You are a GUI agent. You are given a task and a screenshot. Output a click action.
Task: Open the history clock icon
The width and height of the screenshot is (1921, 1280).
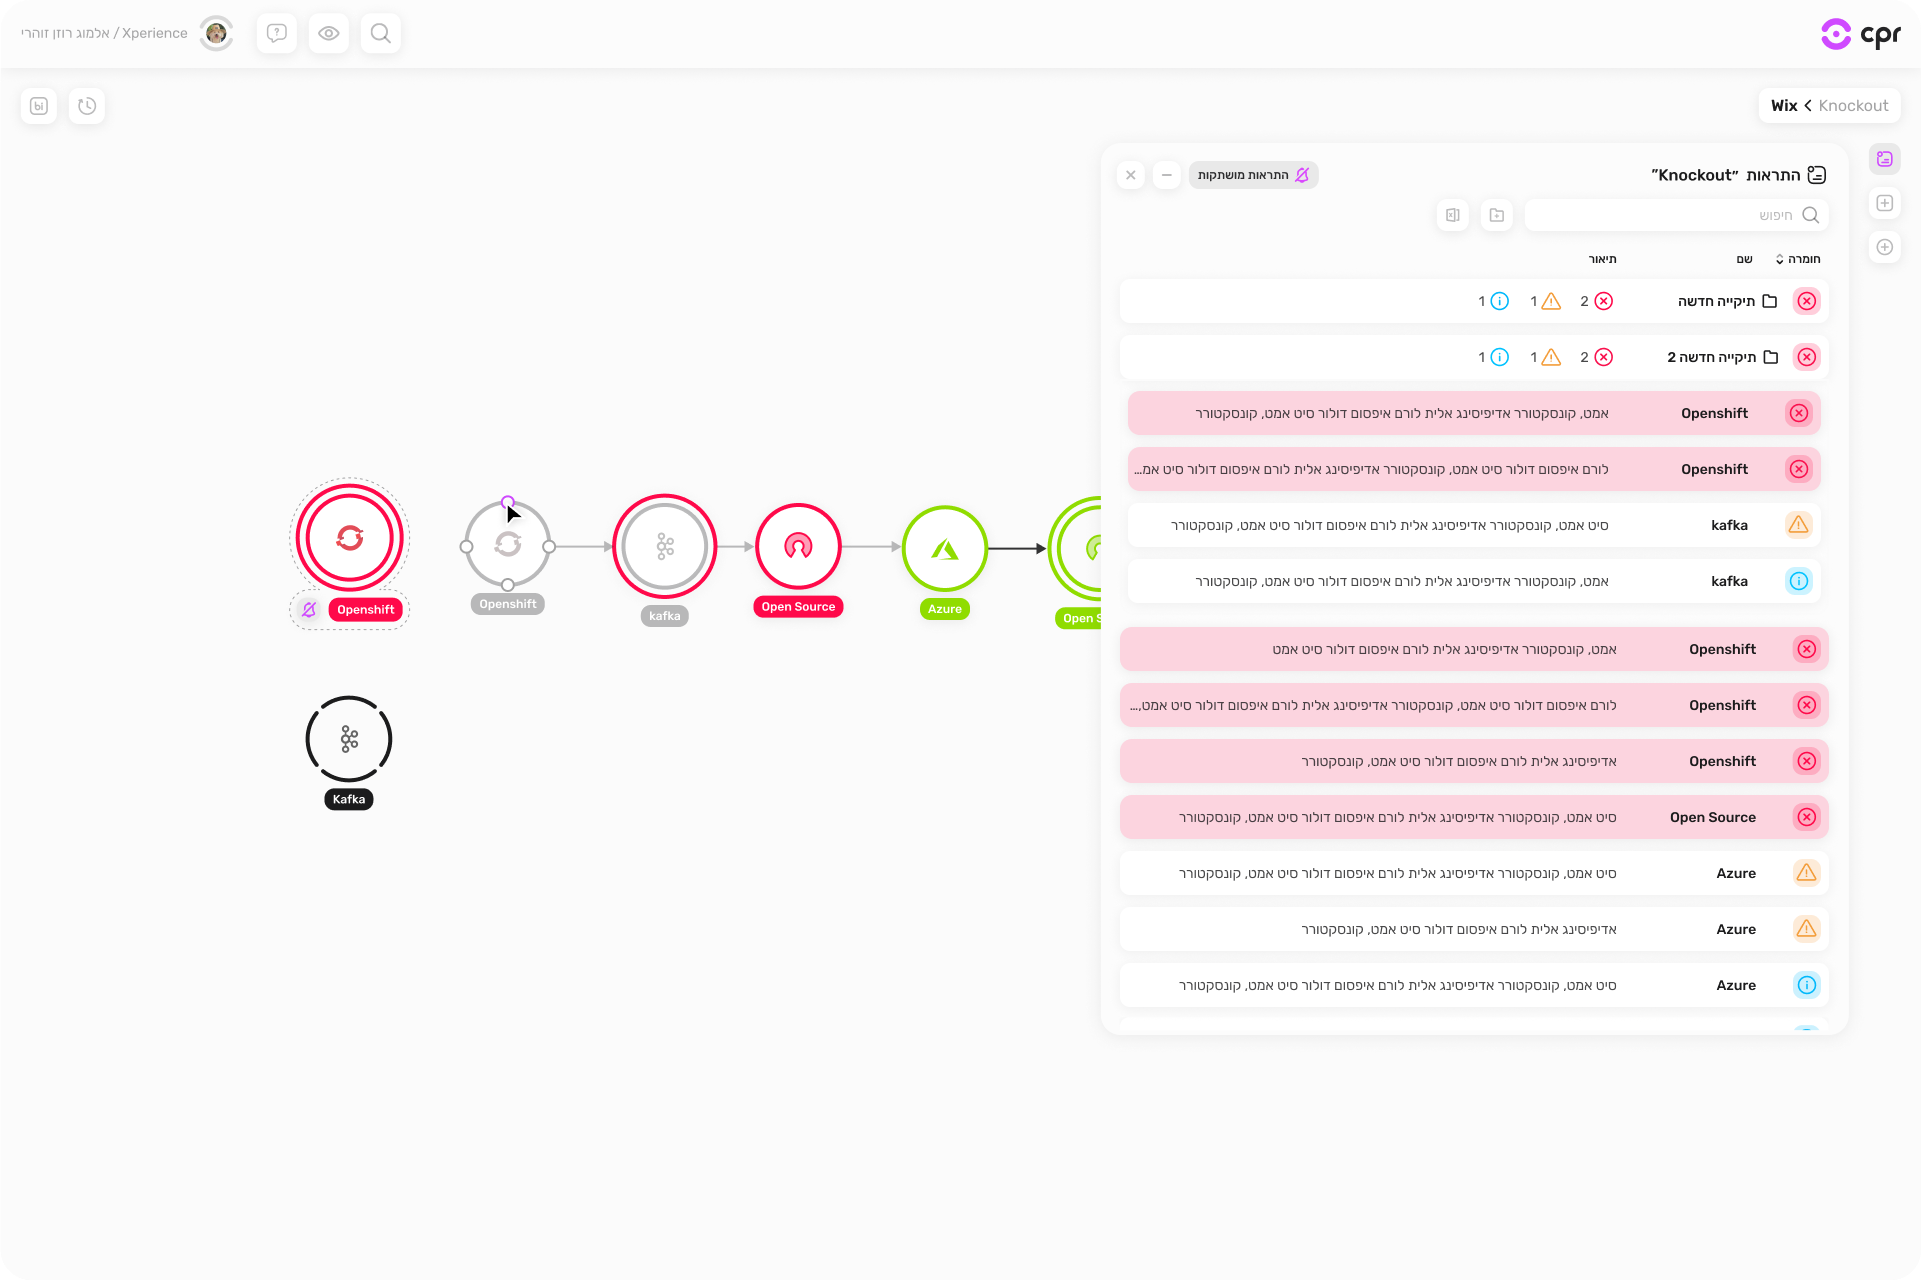87,106
